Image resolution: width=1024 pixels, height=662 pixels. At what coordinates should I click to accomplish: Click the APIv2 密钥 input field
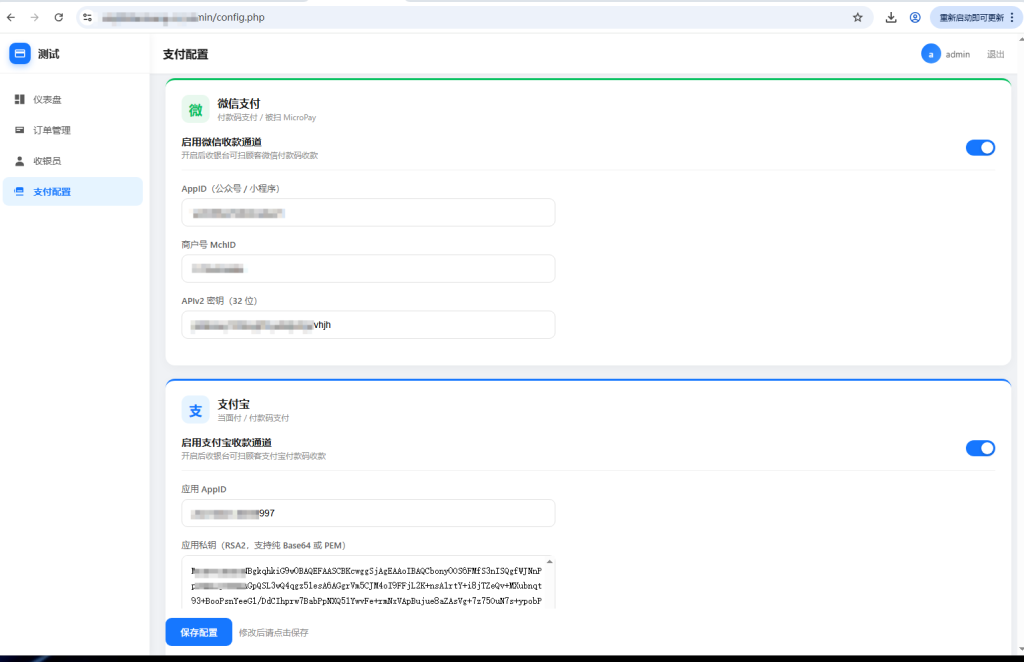tap(368, 324)
